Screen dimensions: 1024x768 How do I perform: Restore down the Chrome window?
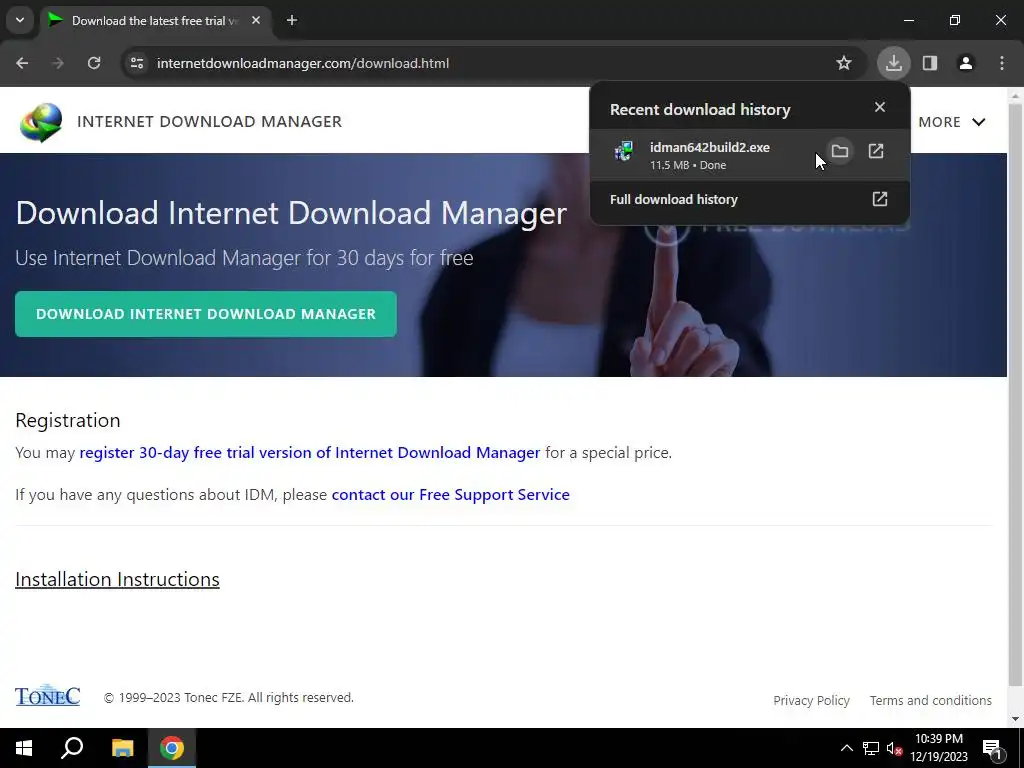click(x=955, y=20)
